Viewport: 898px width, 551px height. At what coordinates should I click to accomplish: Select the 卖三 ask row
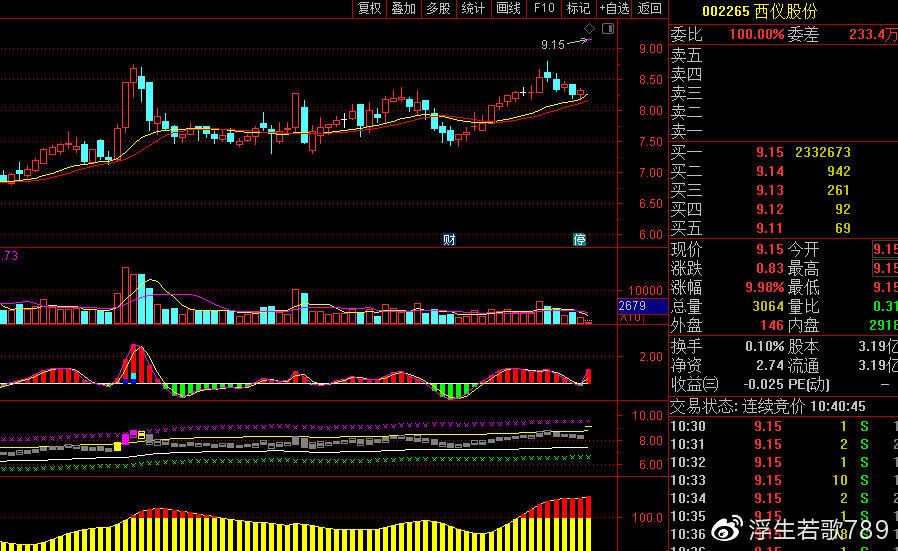click(x=783, y=93)
